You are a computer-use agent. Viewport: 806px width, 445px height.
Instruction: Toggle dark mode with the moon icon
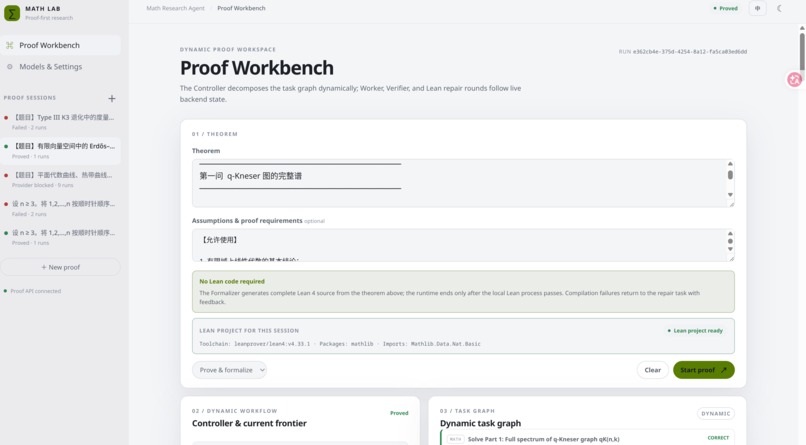point(779,8)
